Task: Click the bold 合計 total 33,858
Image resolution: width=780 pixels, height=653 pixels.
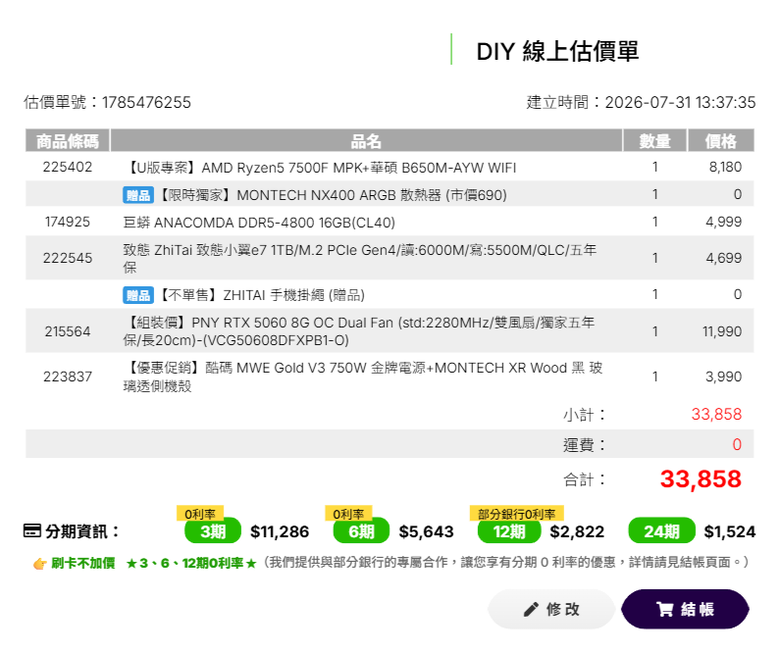Action: tap(701, 479)
